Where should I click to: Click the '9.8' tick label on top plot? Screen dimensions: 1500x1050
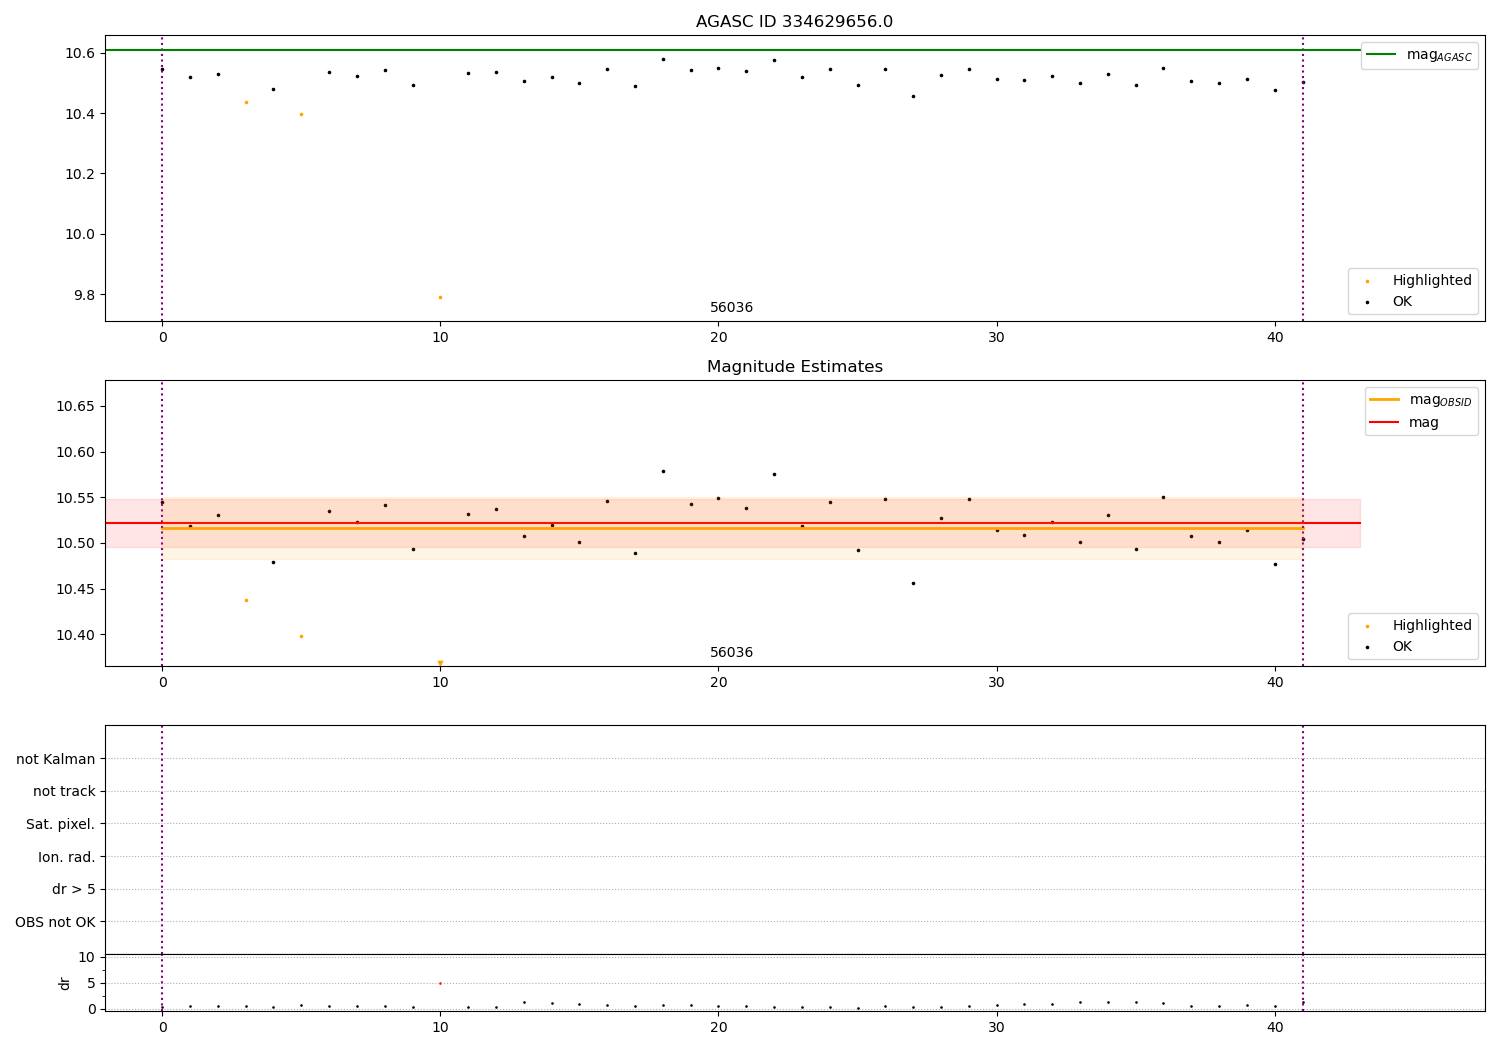[x=83, y=295]
